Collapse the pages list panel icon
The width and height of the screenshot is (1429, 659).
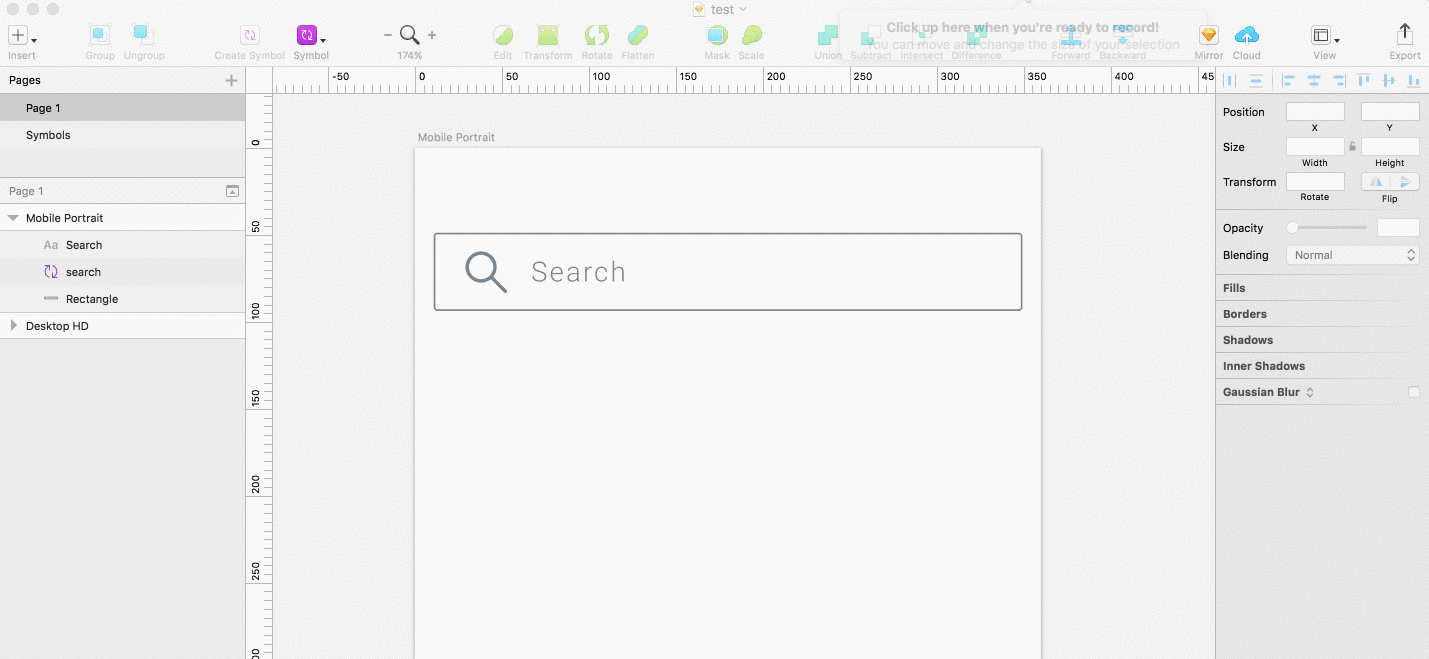point(232,191)
